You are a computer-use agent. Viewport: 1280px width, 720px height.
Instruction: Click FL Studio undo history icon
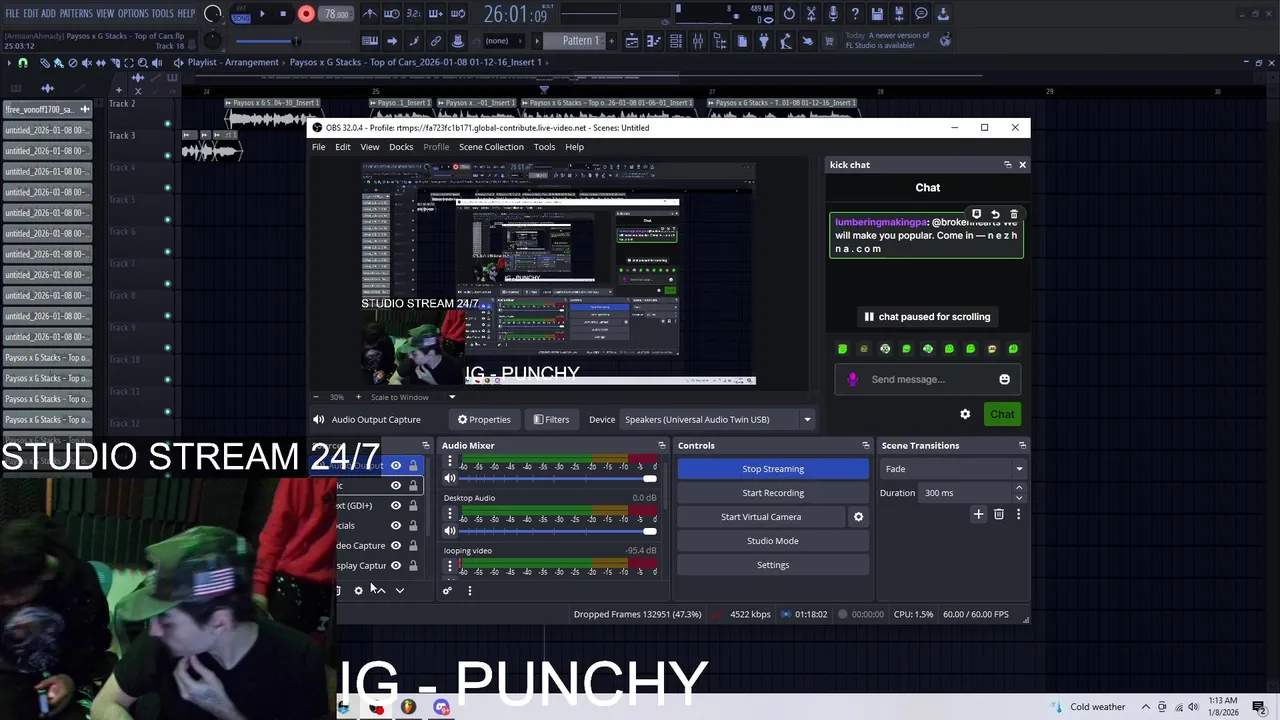pos(789,14)
